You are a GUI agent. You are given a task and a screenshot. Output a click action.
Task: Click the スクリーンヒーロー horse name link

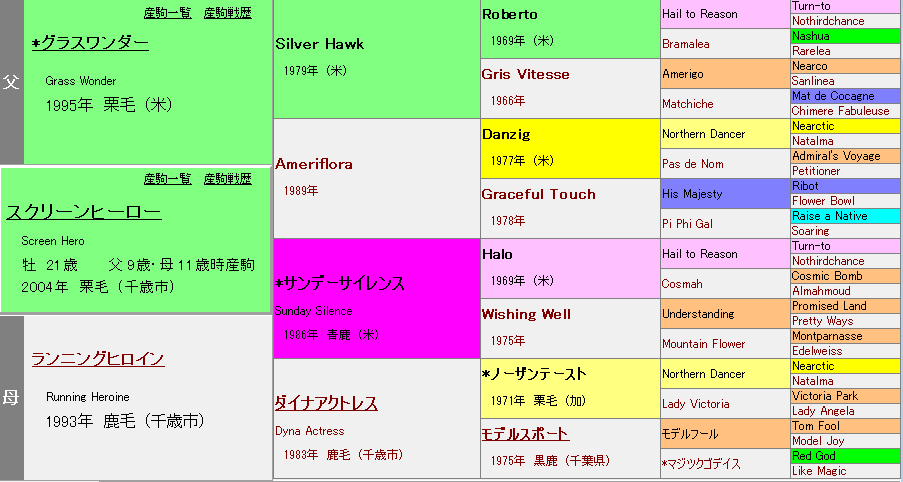click(x=83, y=212)
